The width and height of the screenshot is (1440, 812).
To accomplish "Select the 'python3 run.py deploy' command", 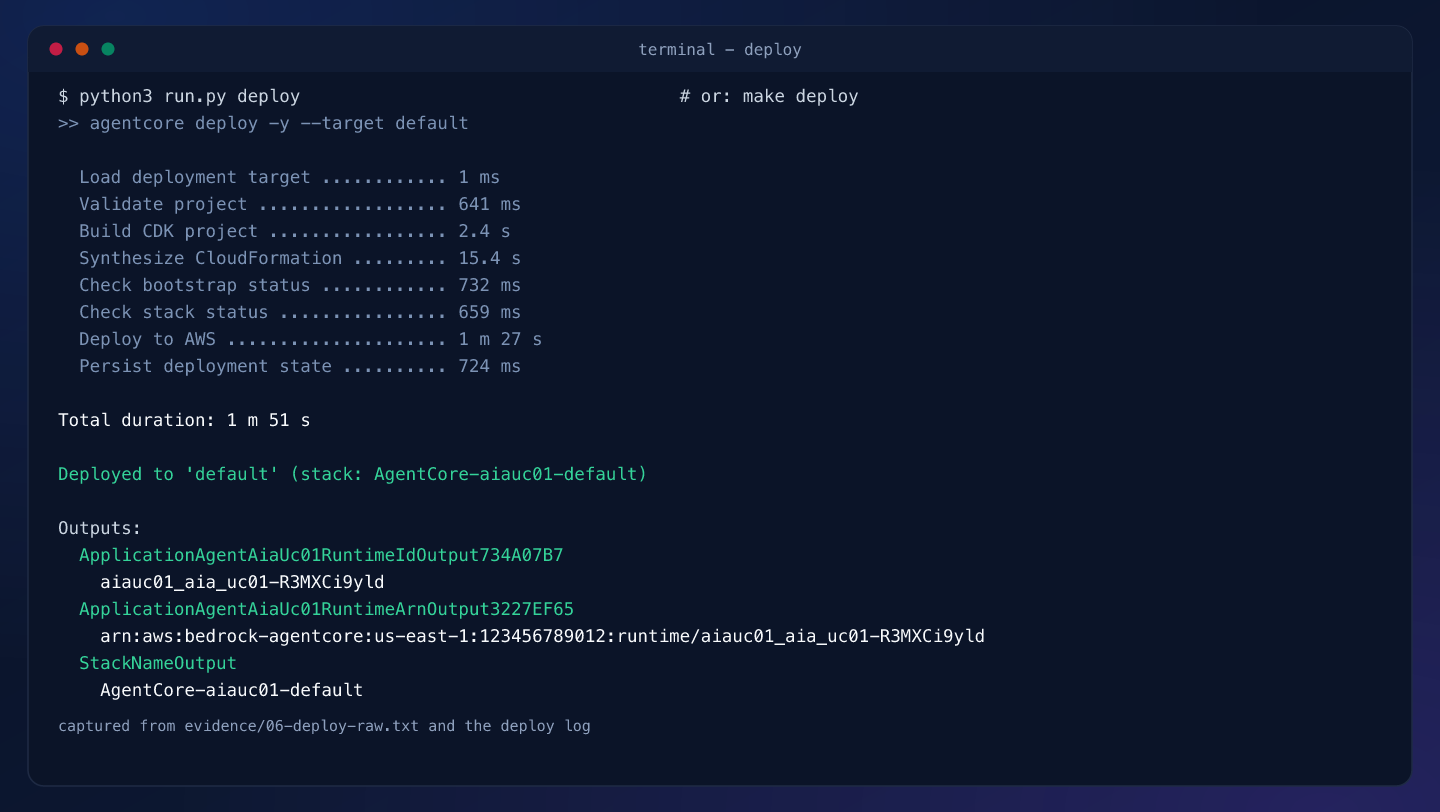I will point(190,96).
